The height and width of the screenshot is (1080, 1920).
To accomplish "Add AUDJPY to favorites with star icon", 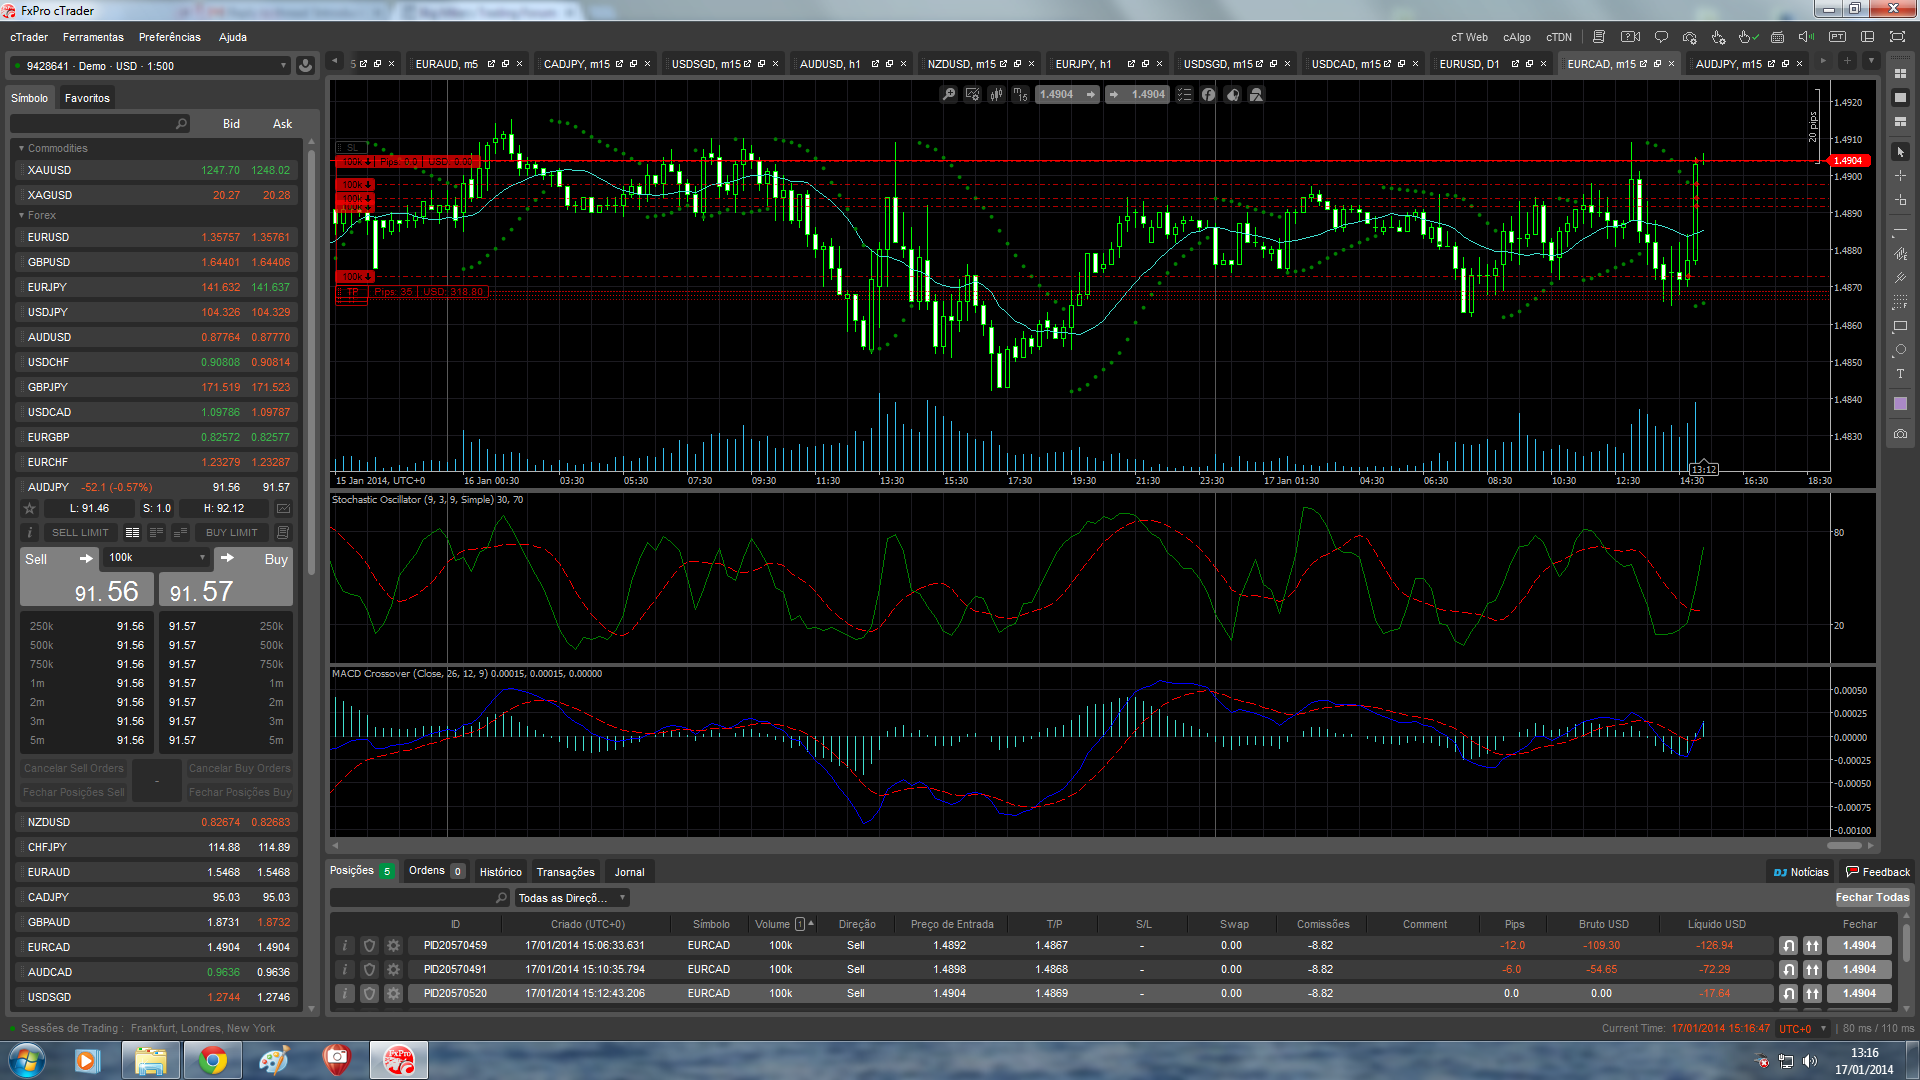I will 30,508.
